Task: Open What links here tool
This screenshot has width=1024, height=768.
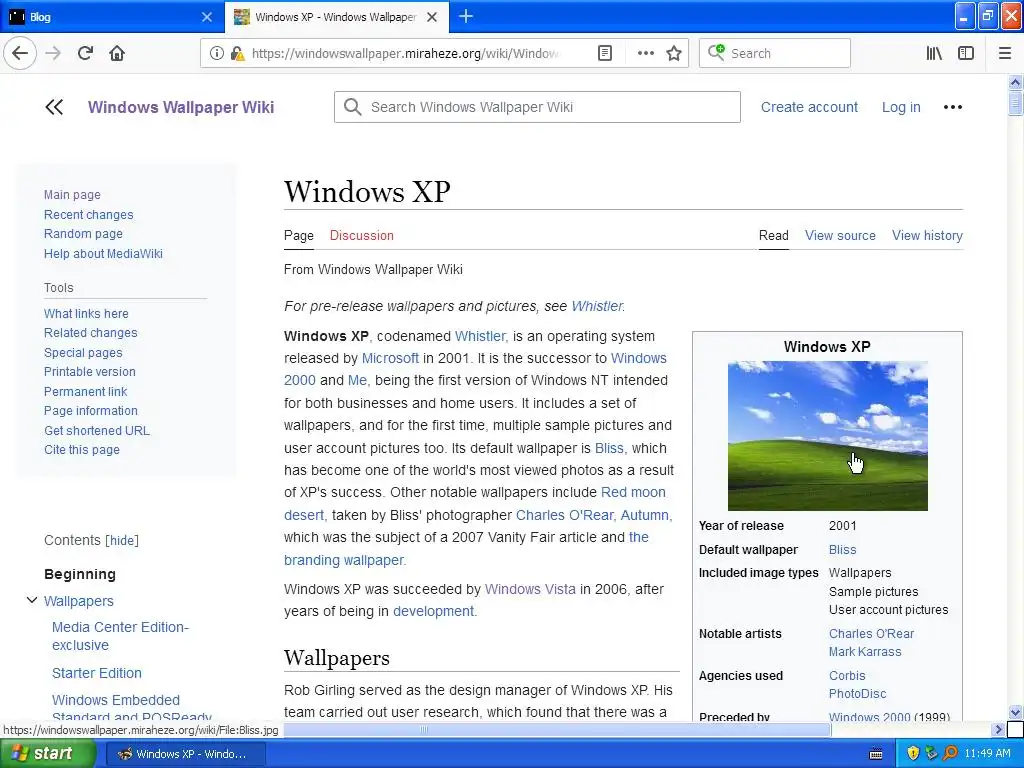Action: tap(86, 313)
